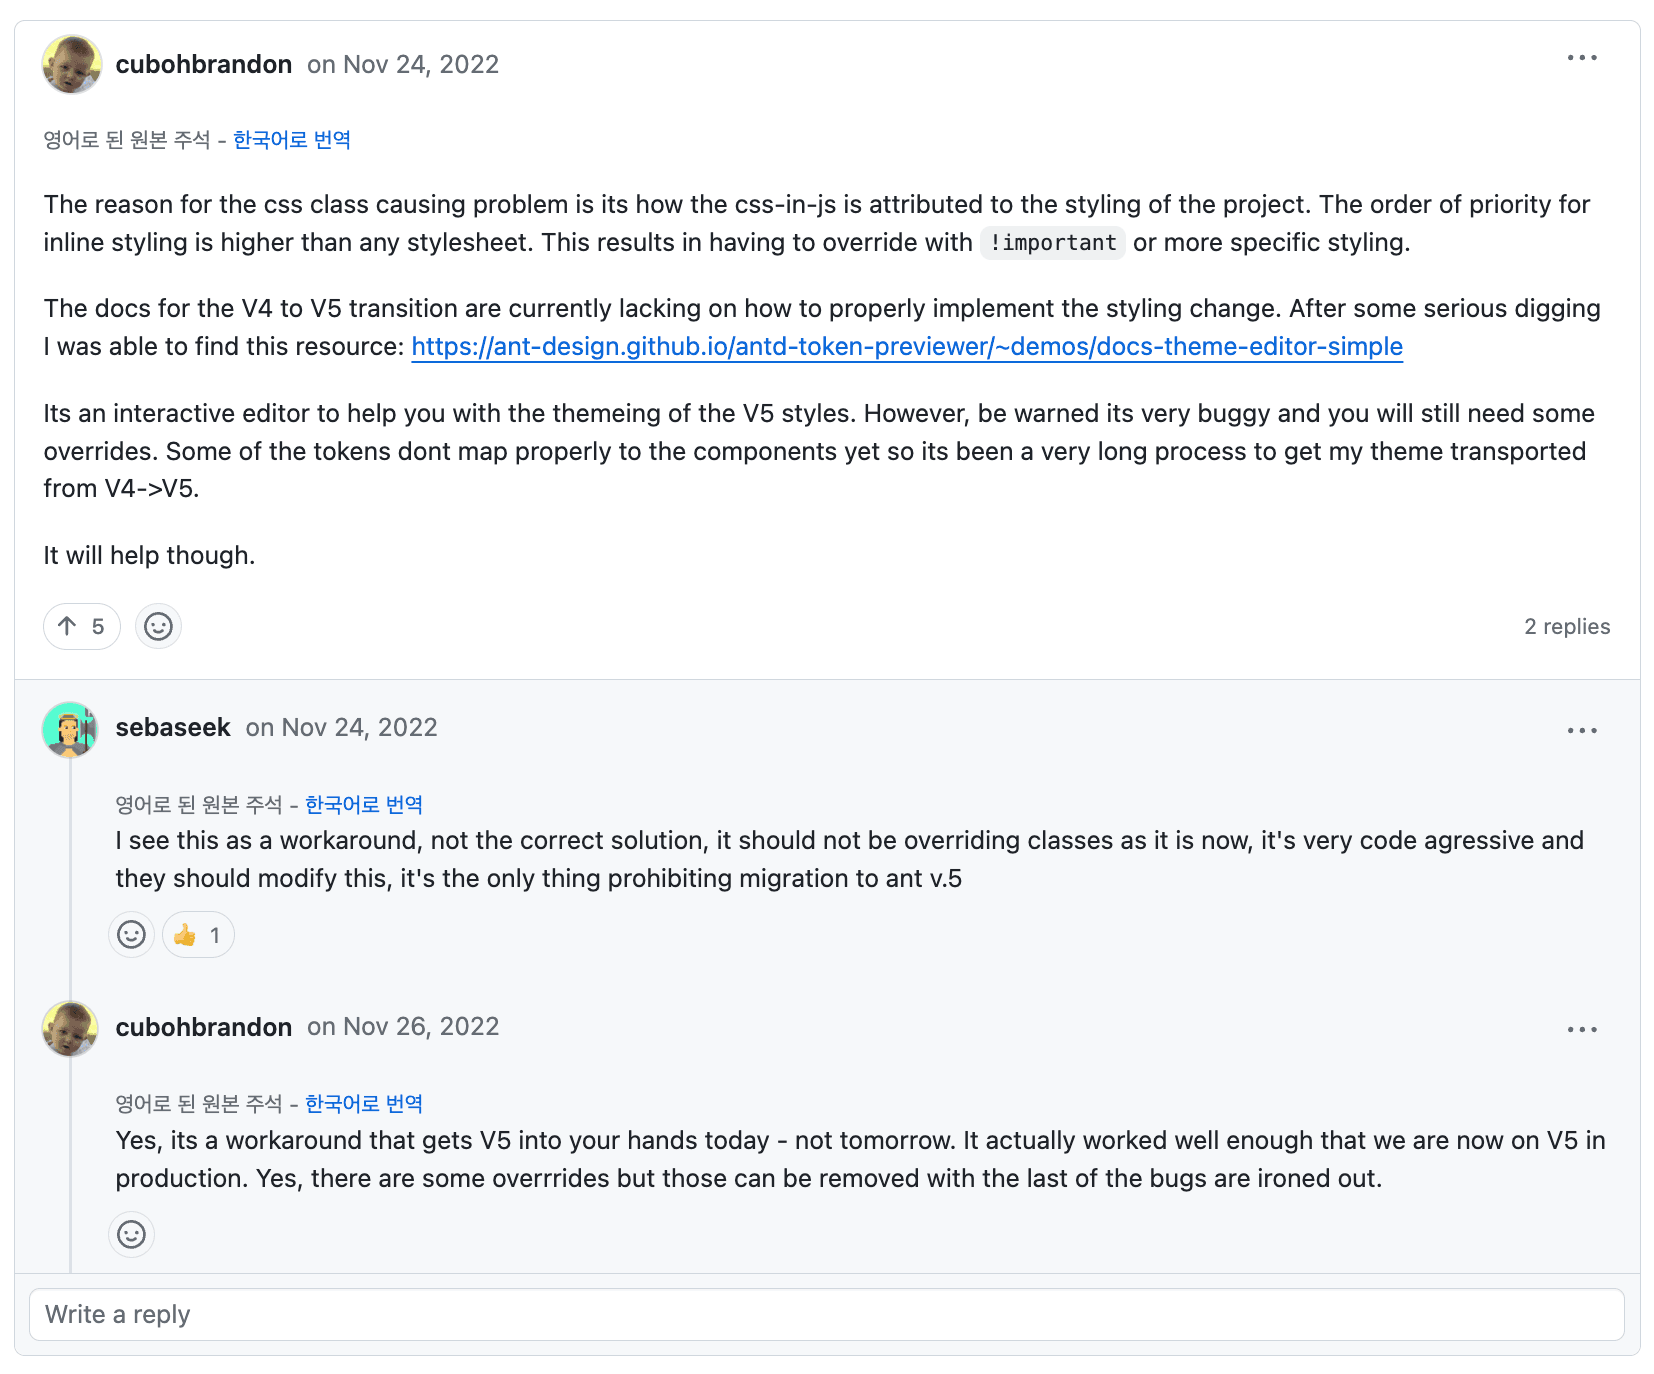
Task: Add emoji reaction to the top comment
Action: [158, 627]
